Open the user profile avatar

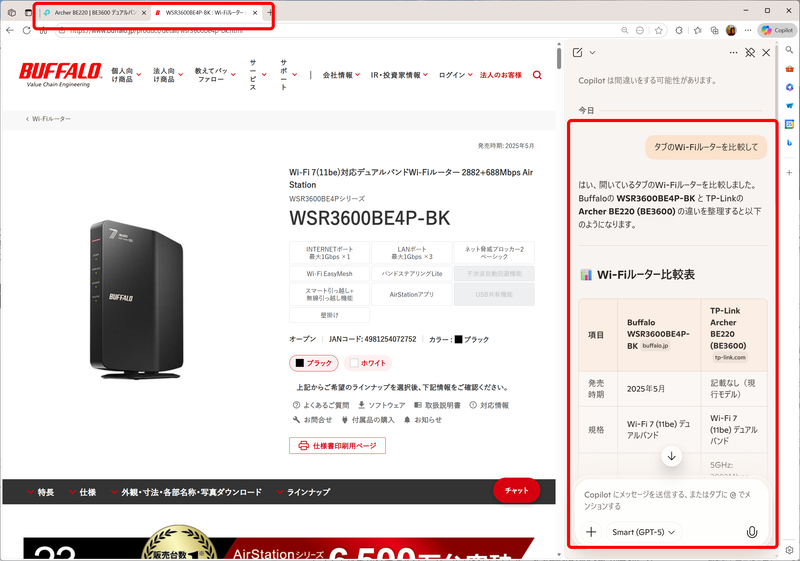coord(731,31)
